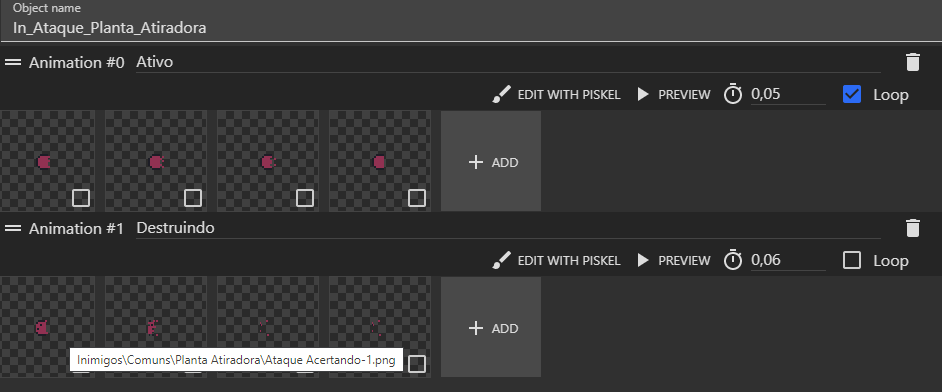The width and height of the screenshot is (942, 392).
Task: Click the drag handle of Animation #0
Action: 13,62
